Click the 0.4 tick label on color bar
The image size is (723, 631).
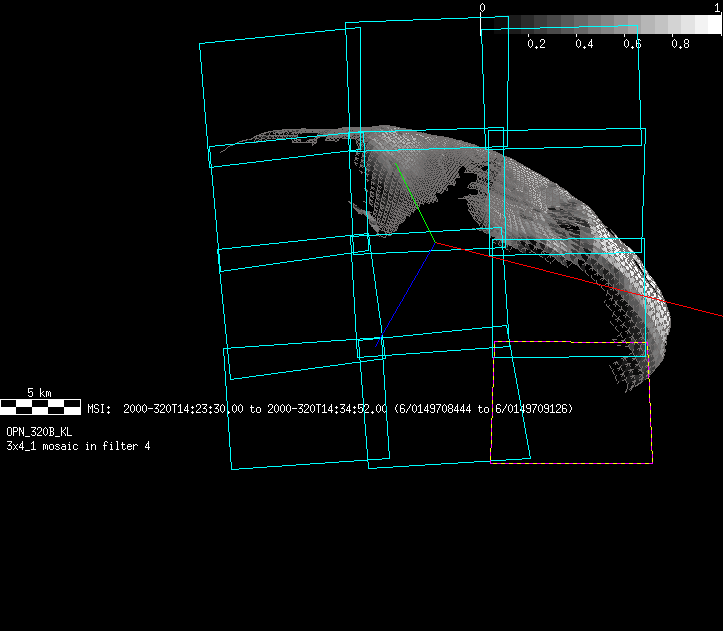(x=584, y=44)
